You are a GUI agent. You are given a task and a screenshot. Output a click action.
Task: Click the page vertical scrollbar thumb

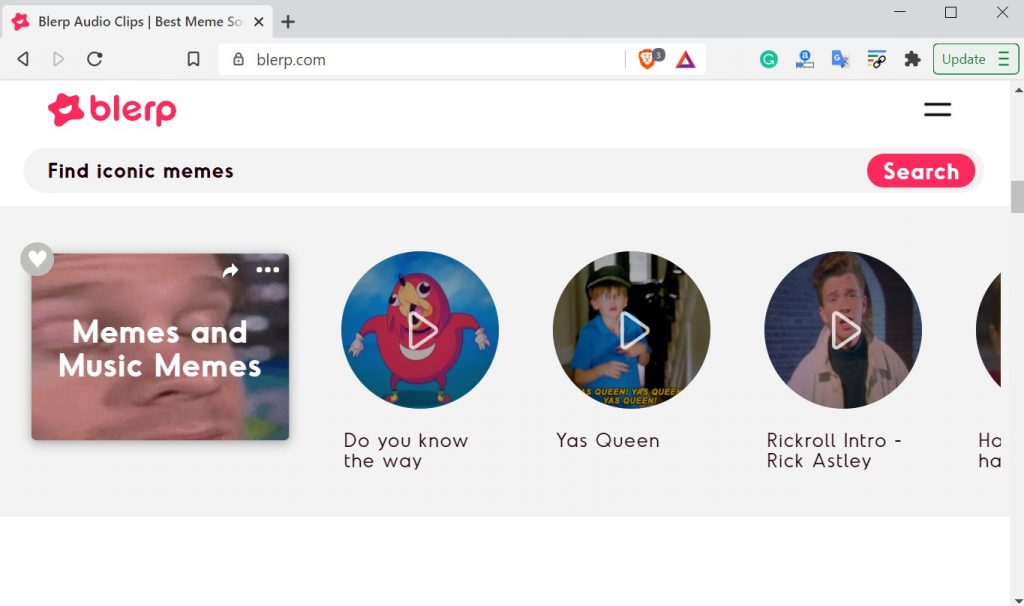point(1017,197)
